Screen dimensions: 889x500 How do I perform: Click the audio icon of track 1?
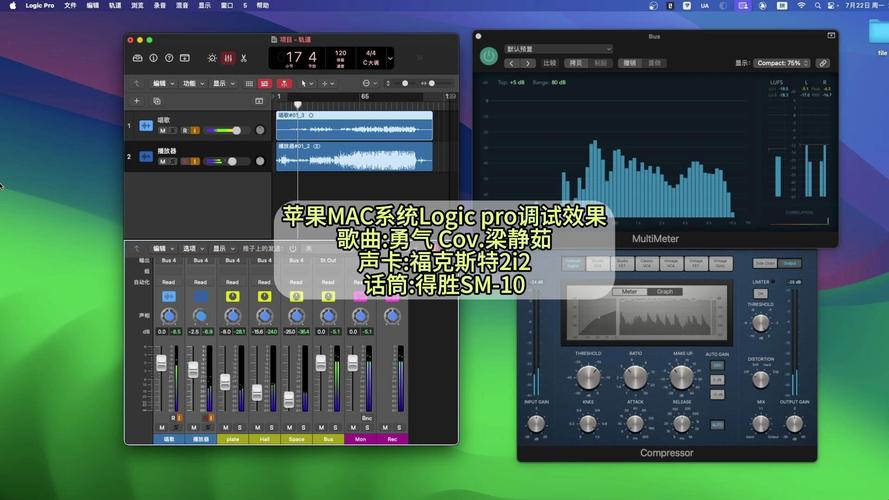pos(146,125)
